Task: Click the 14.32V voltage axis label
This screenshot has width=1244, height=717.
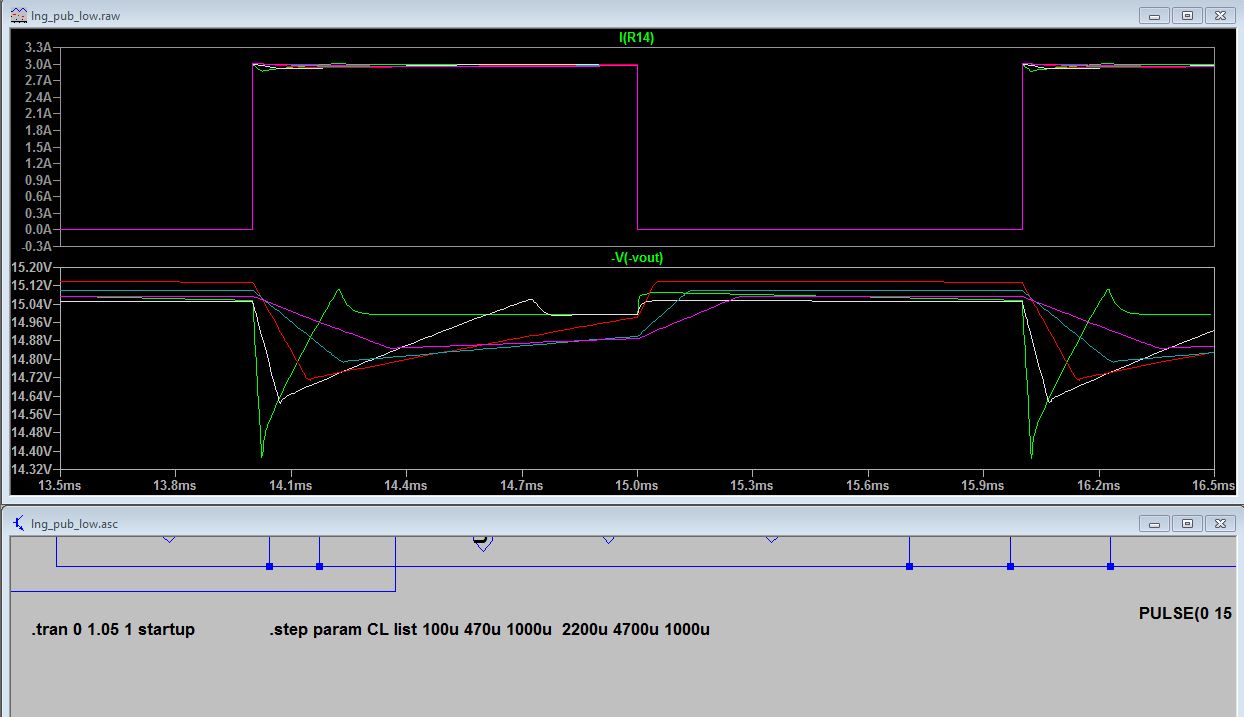Action: coord(31,469)
